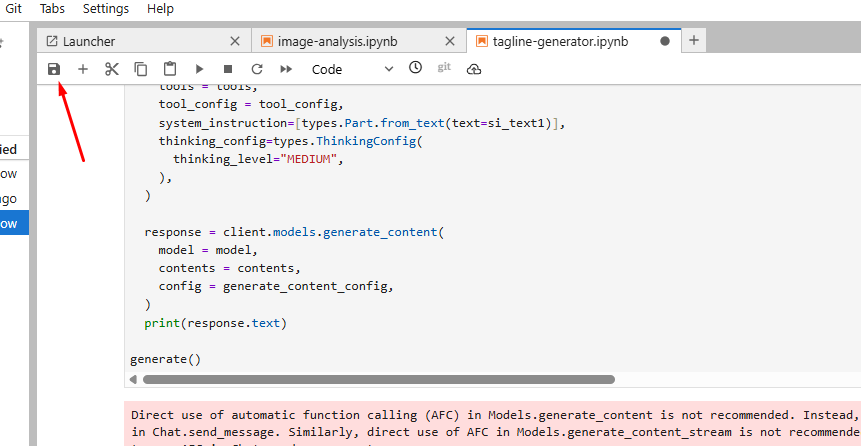Open the Tabs menu
Viewport: 861px width, 446px height.
click(52, 9)
